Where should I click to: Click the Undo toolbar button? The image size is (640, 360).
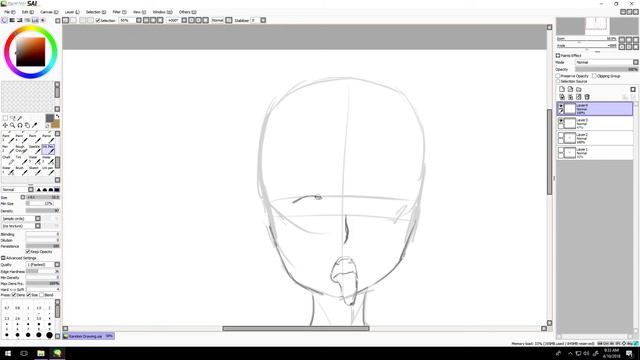pyautogui.click(x=65, y=20)
